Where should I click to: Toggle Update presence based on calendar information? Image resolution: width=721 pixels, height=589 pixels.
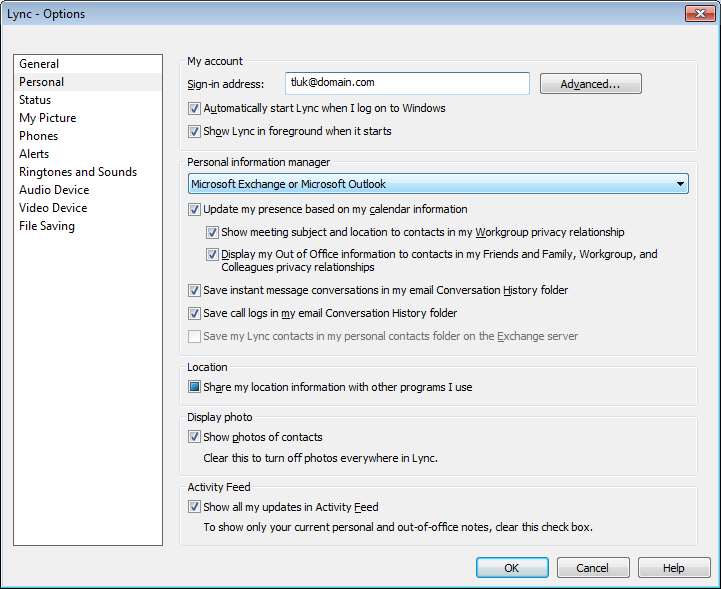tap(194, 210)
